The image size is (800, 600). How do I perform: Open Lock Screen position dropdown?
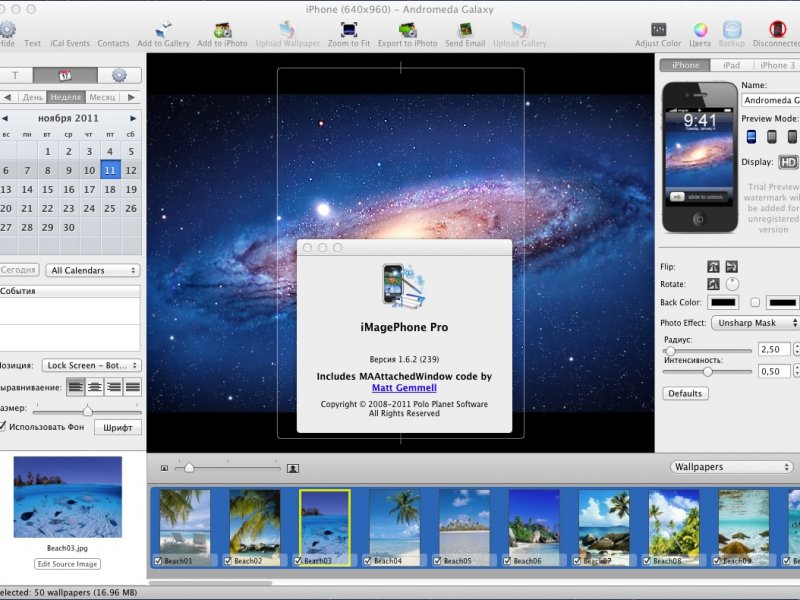[92, 365]
